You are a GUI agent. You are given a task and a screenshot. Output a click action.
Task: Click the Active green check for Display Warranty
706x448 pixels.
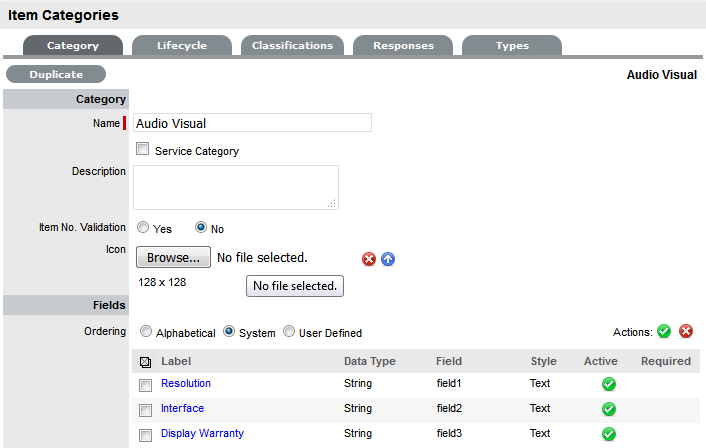tap(609, 434)
